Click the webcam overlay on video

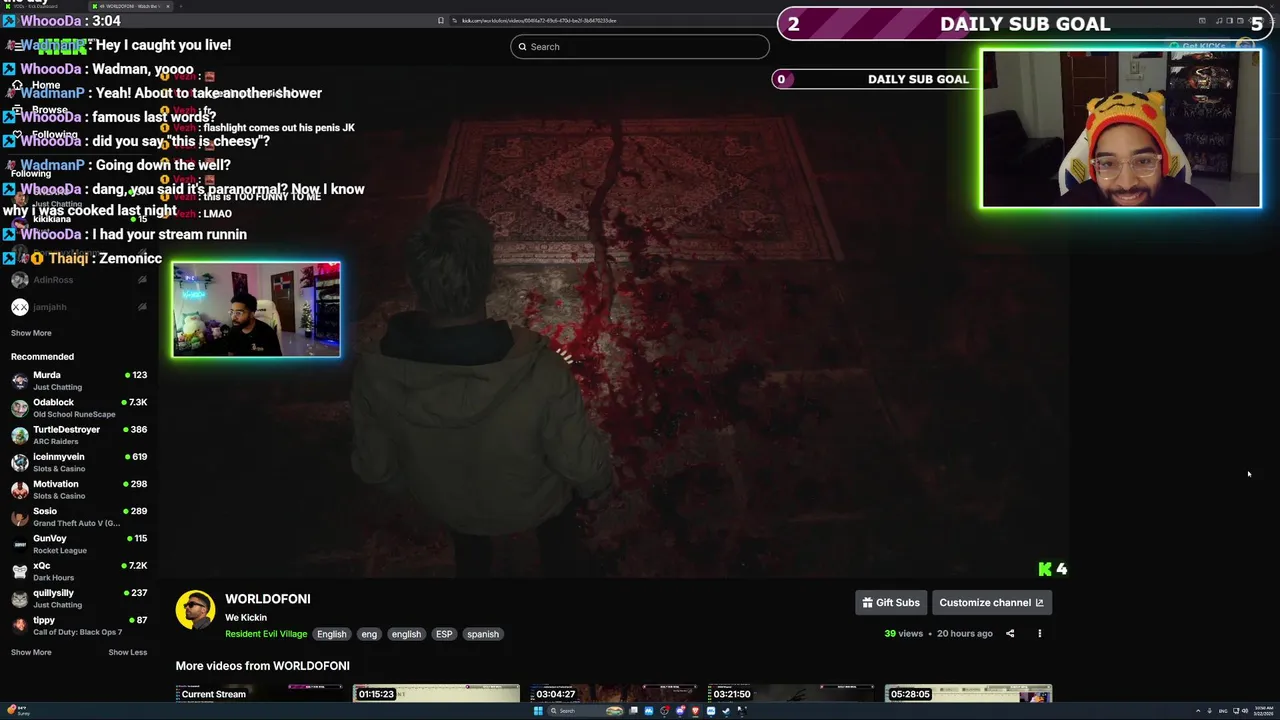[256, 309]
